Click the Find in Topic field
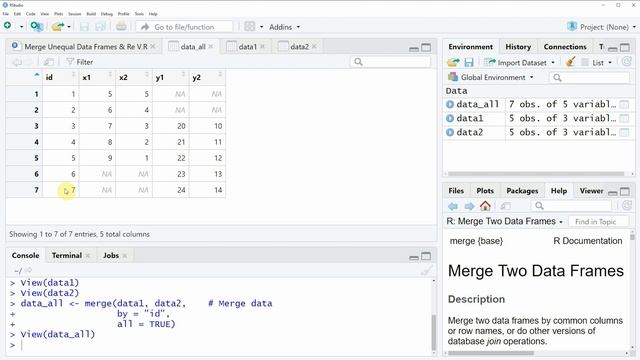The height and width of the screenshot is (360, 640). [598, 222]
